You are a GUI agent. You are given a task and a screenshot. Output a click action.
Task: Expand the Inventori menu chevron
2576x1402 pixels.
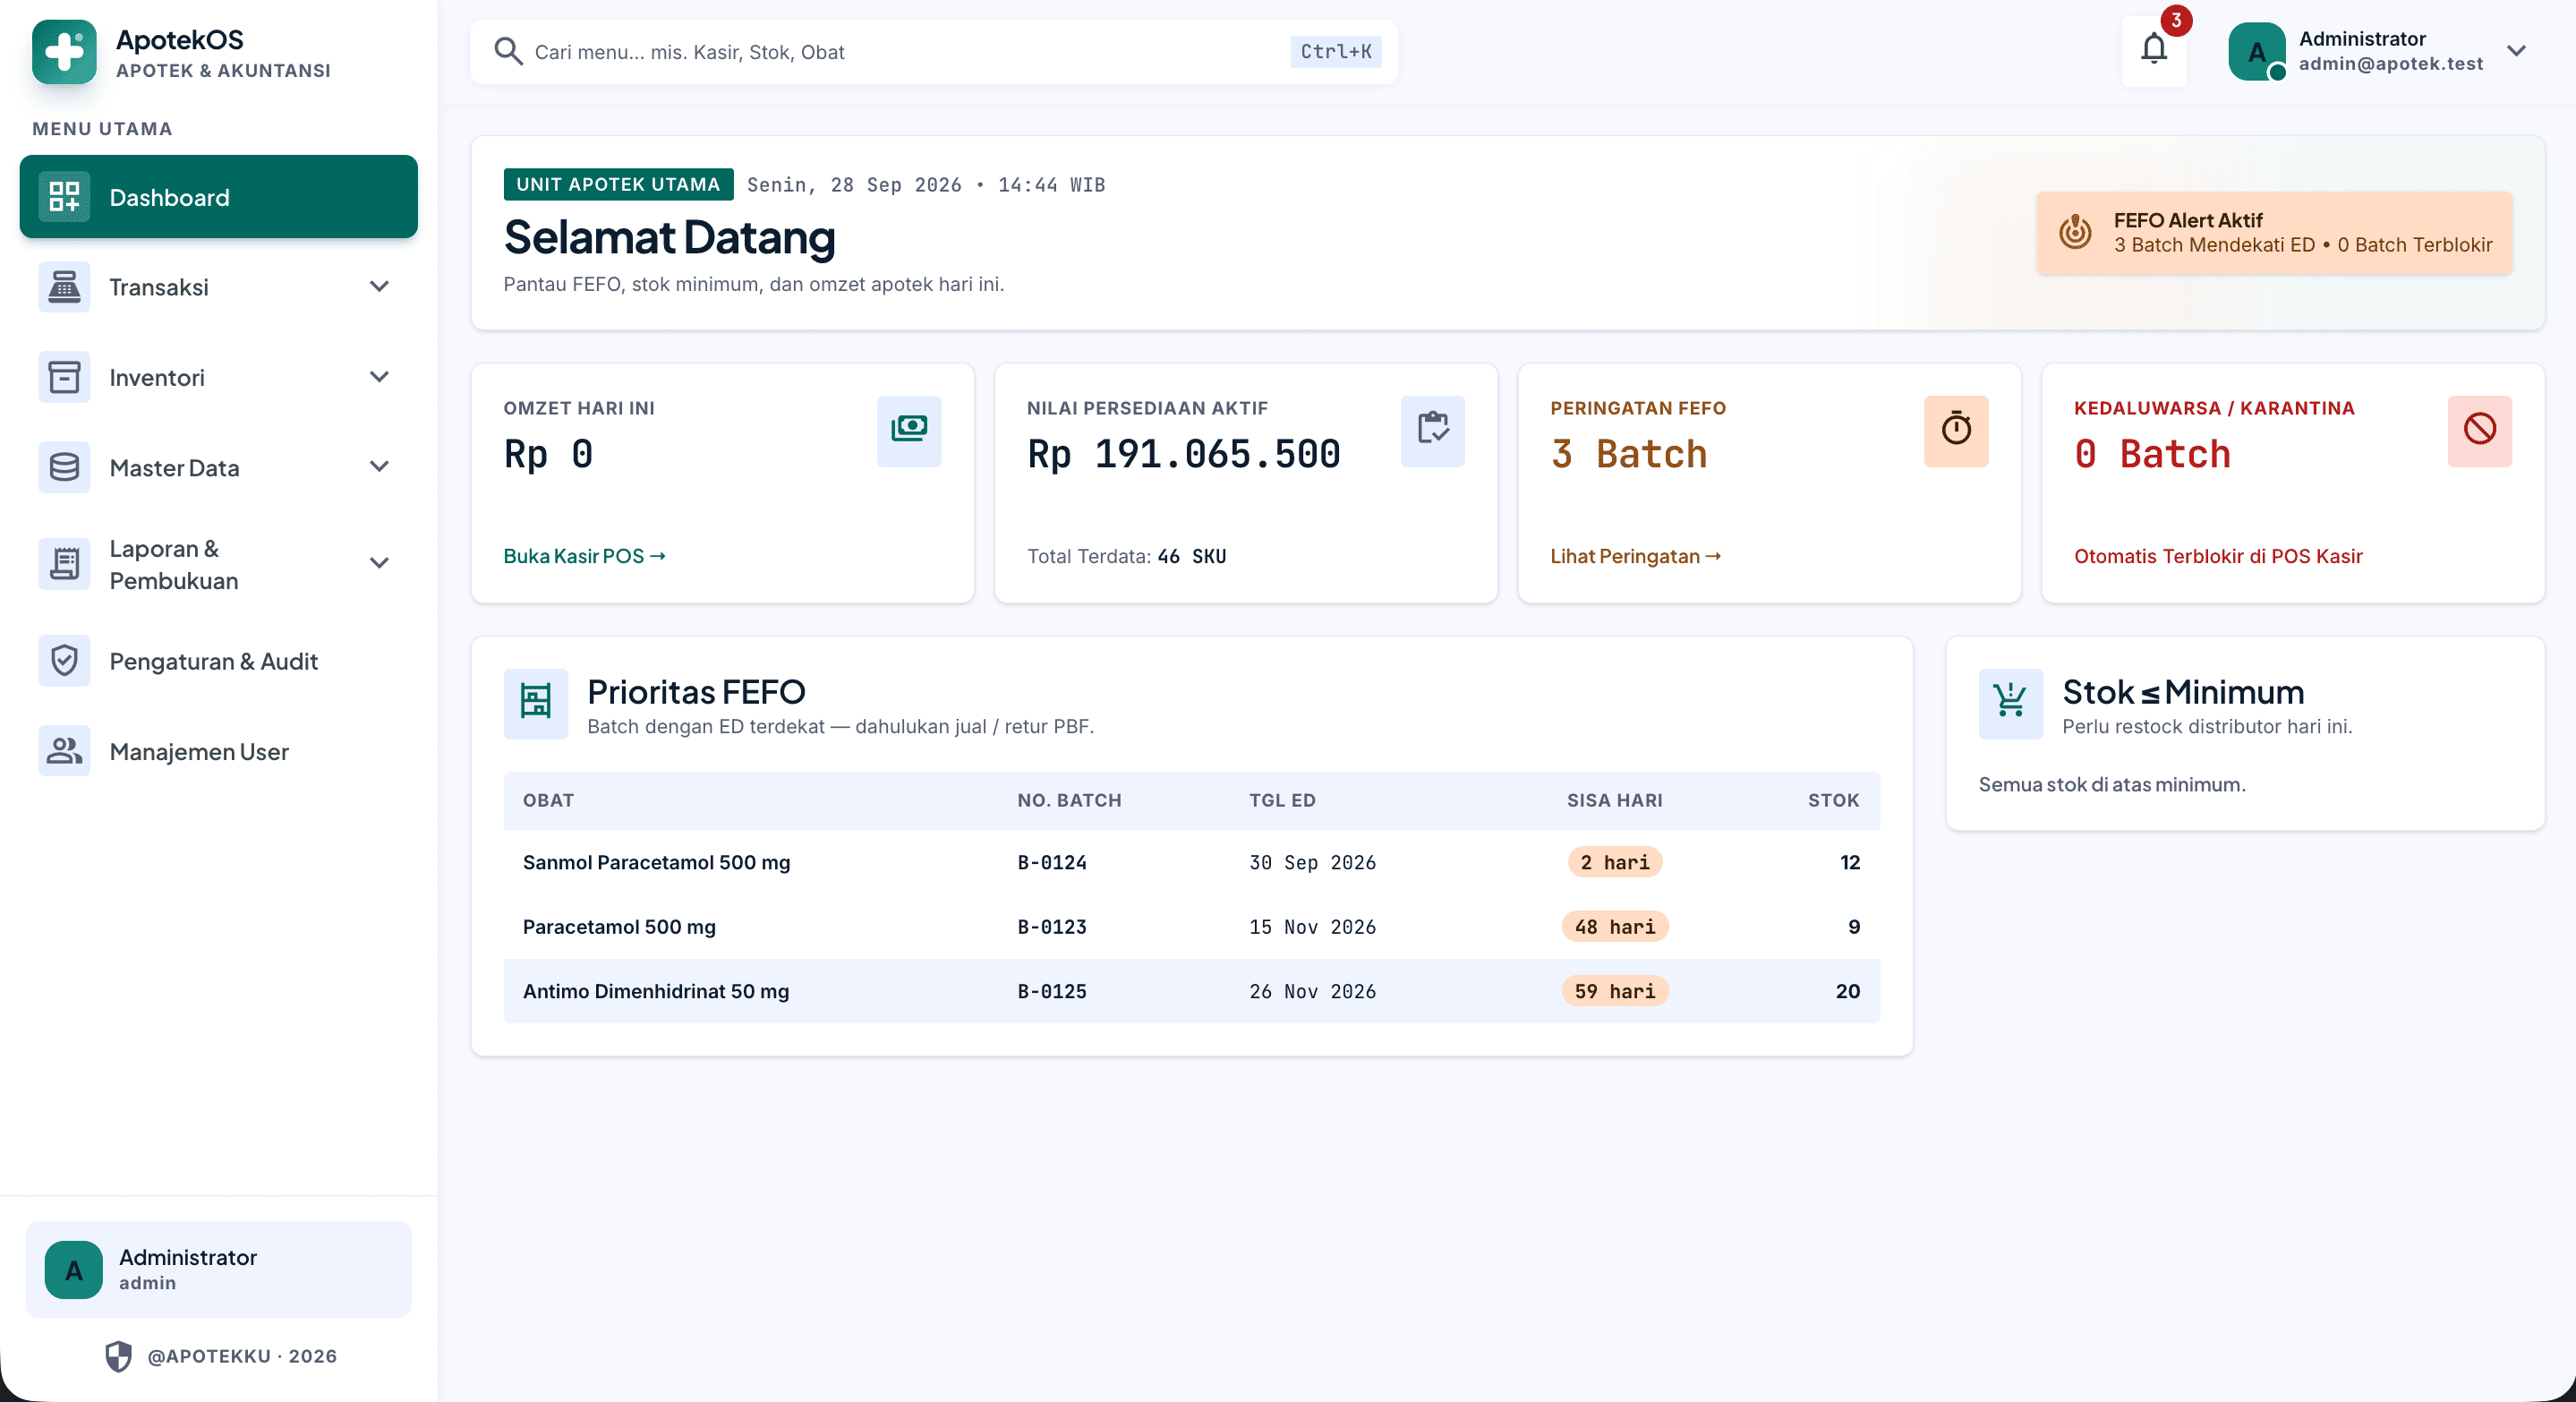click(379, 377)
